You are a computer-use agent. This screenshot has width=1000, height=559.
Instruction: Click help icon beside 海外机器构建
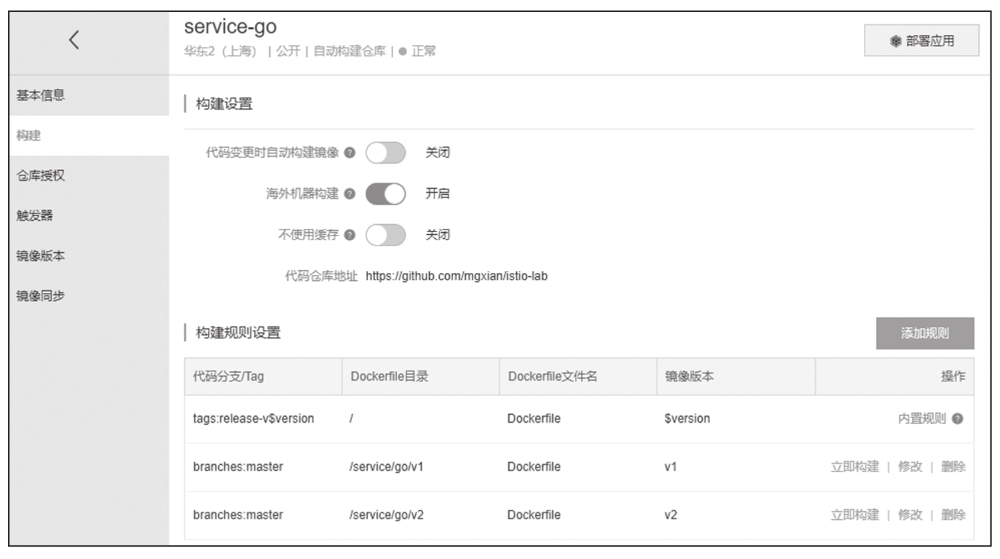click(350, 194)
